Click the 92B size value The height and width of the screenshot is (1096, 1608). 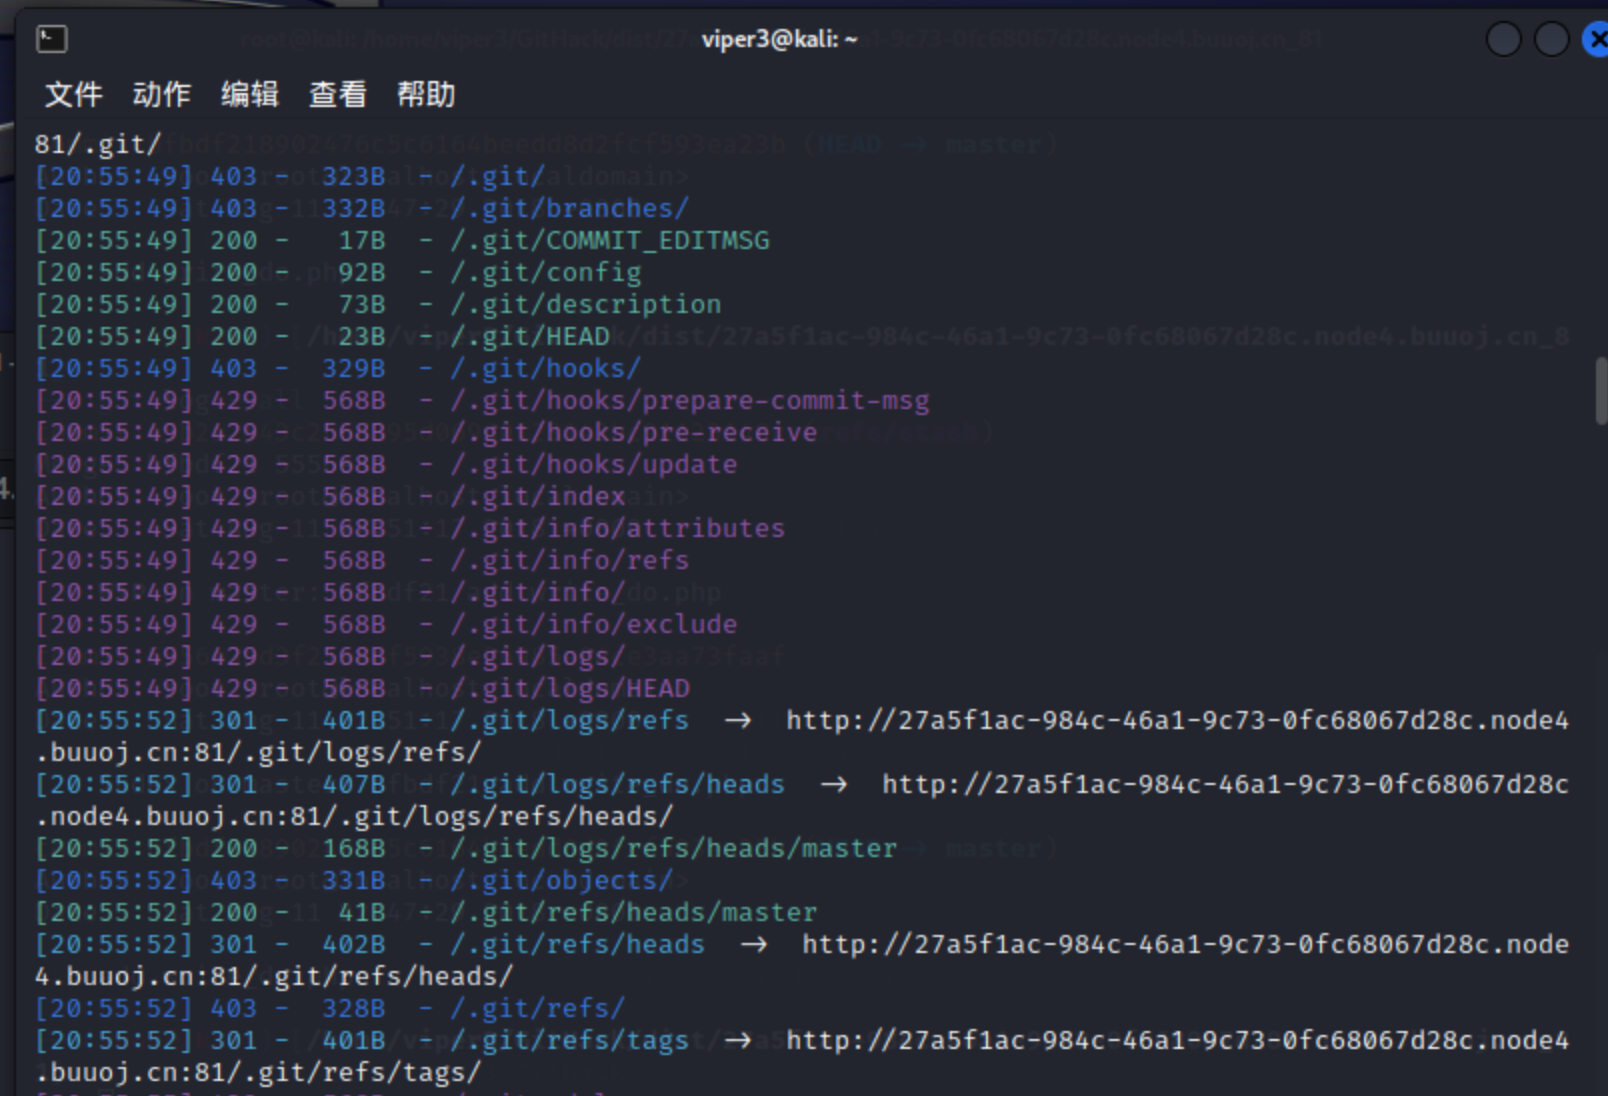[362, 273]
